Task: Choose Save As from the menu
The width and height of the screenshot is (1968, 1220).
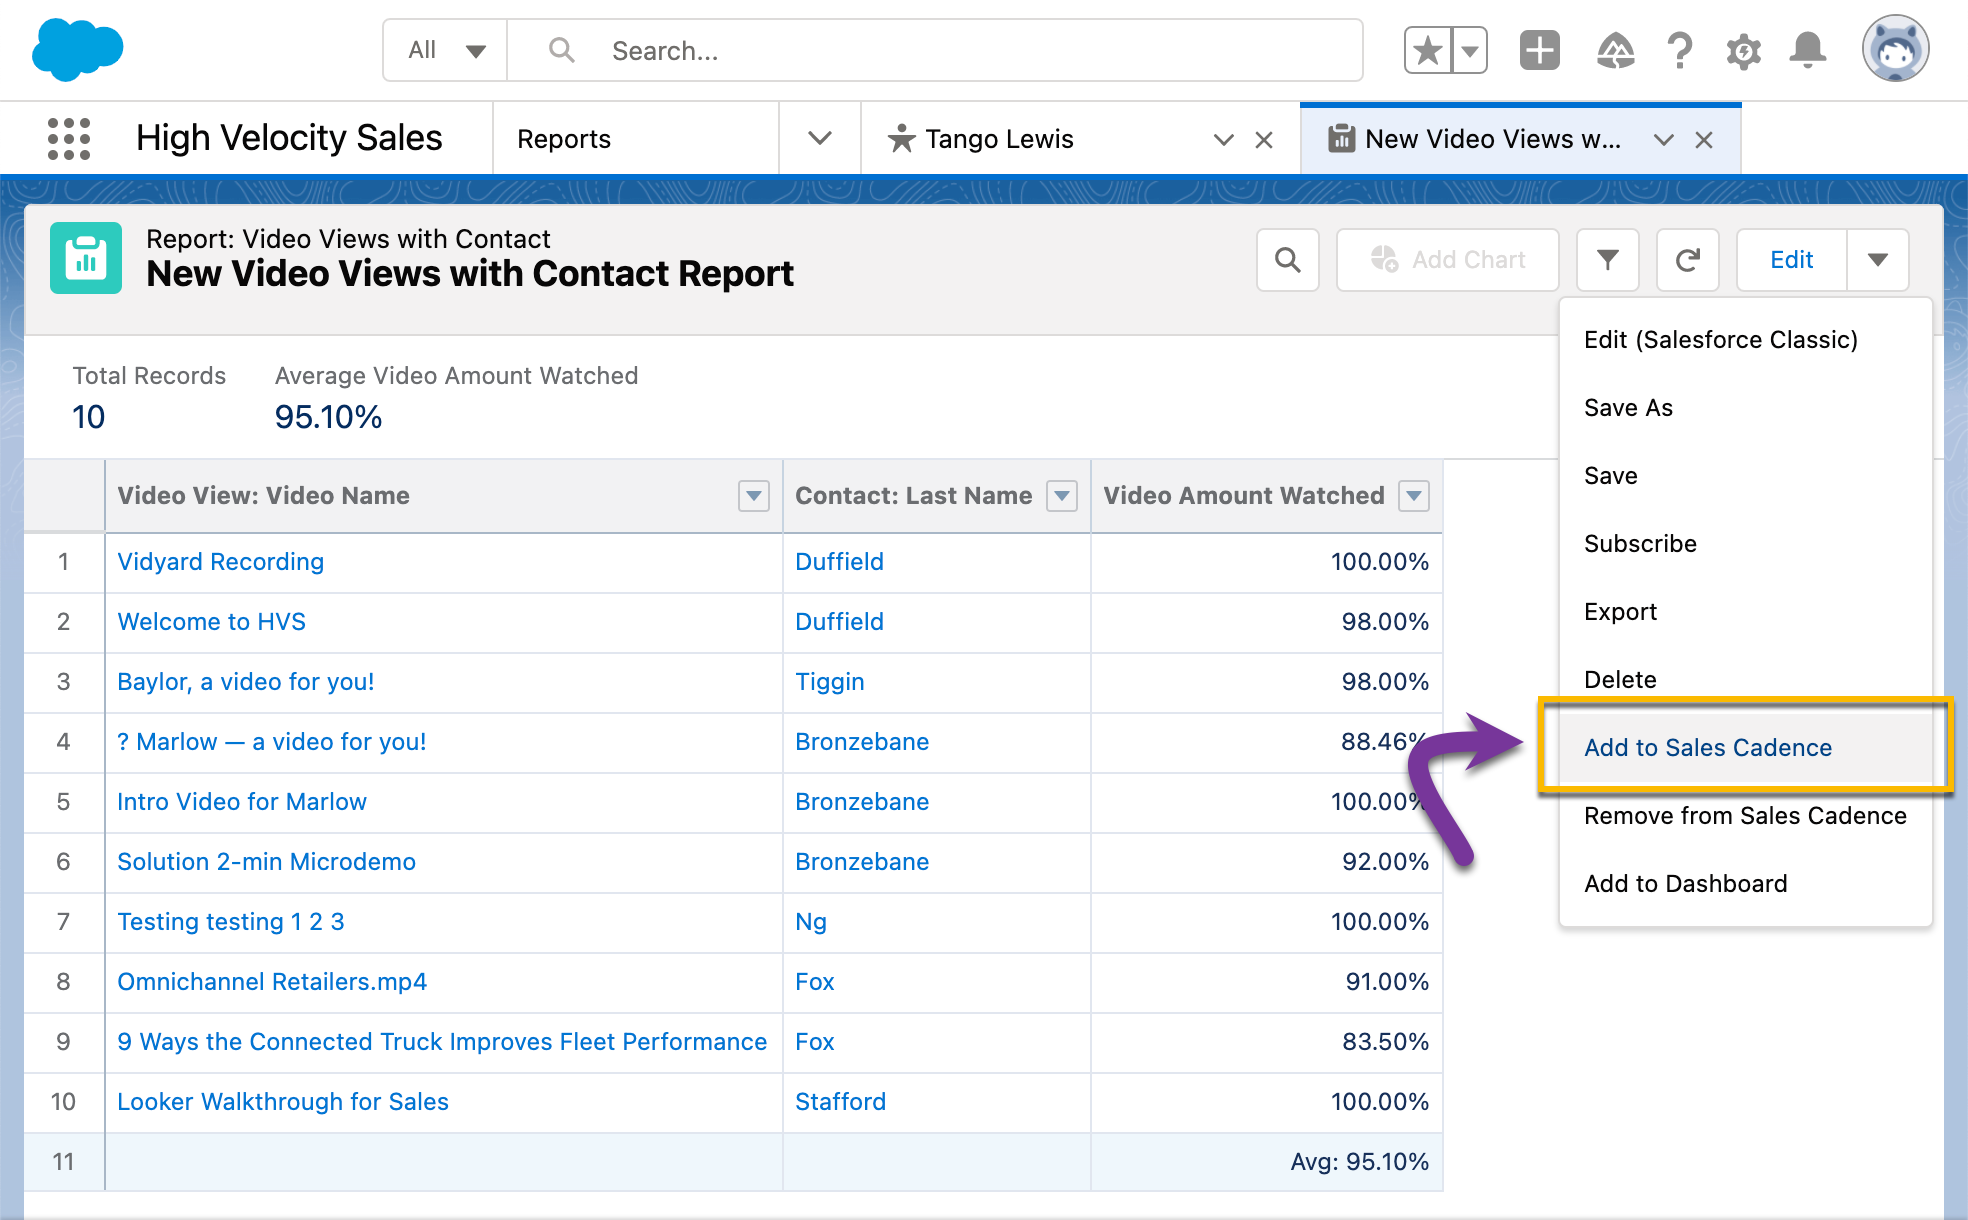Action: (1745, 408)
